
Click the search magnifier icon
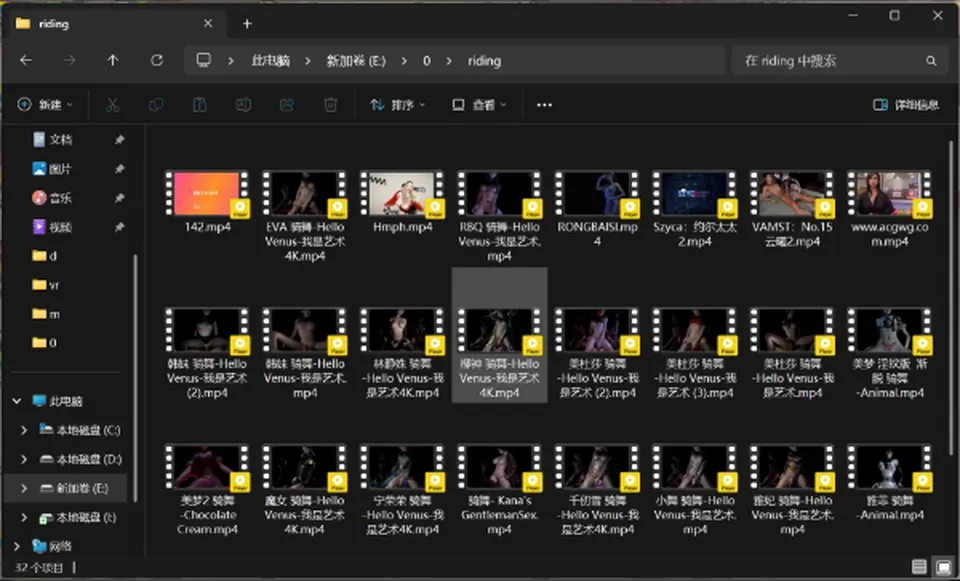tap(931, 61)
